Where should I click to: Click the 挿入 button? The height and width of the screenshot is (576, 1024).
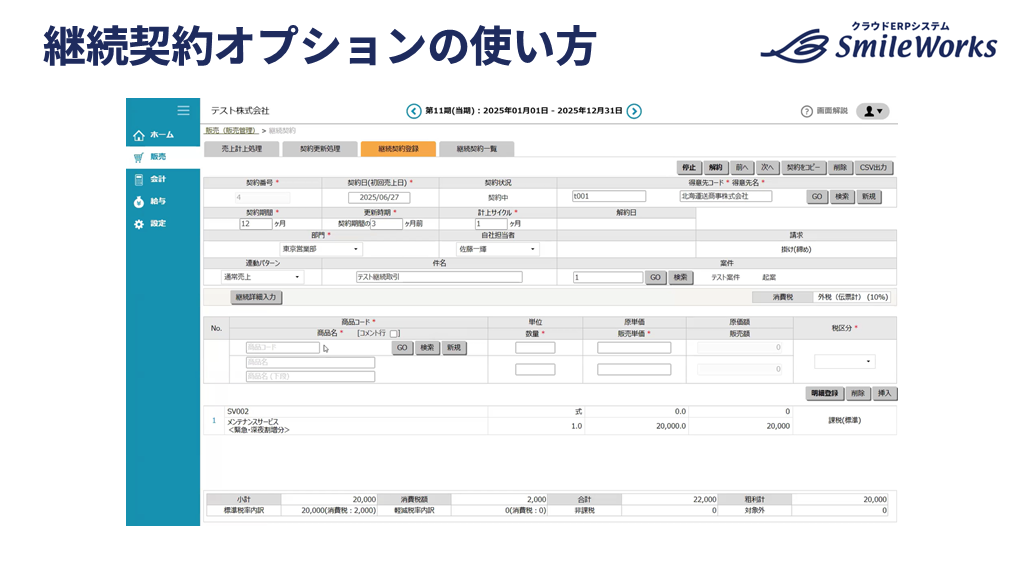[885, 394]
